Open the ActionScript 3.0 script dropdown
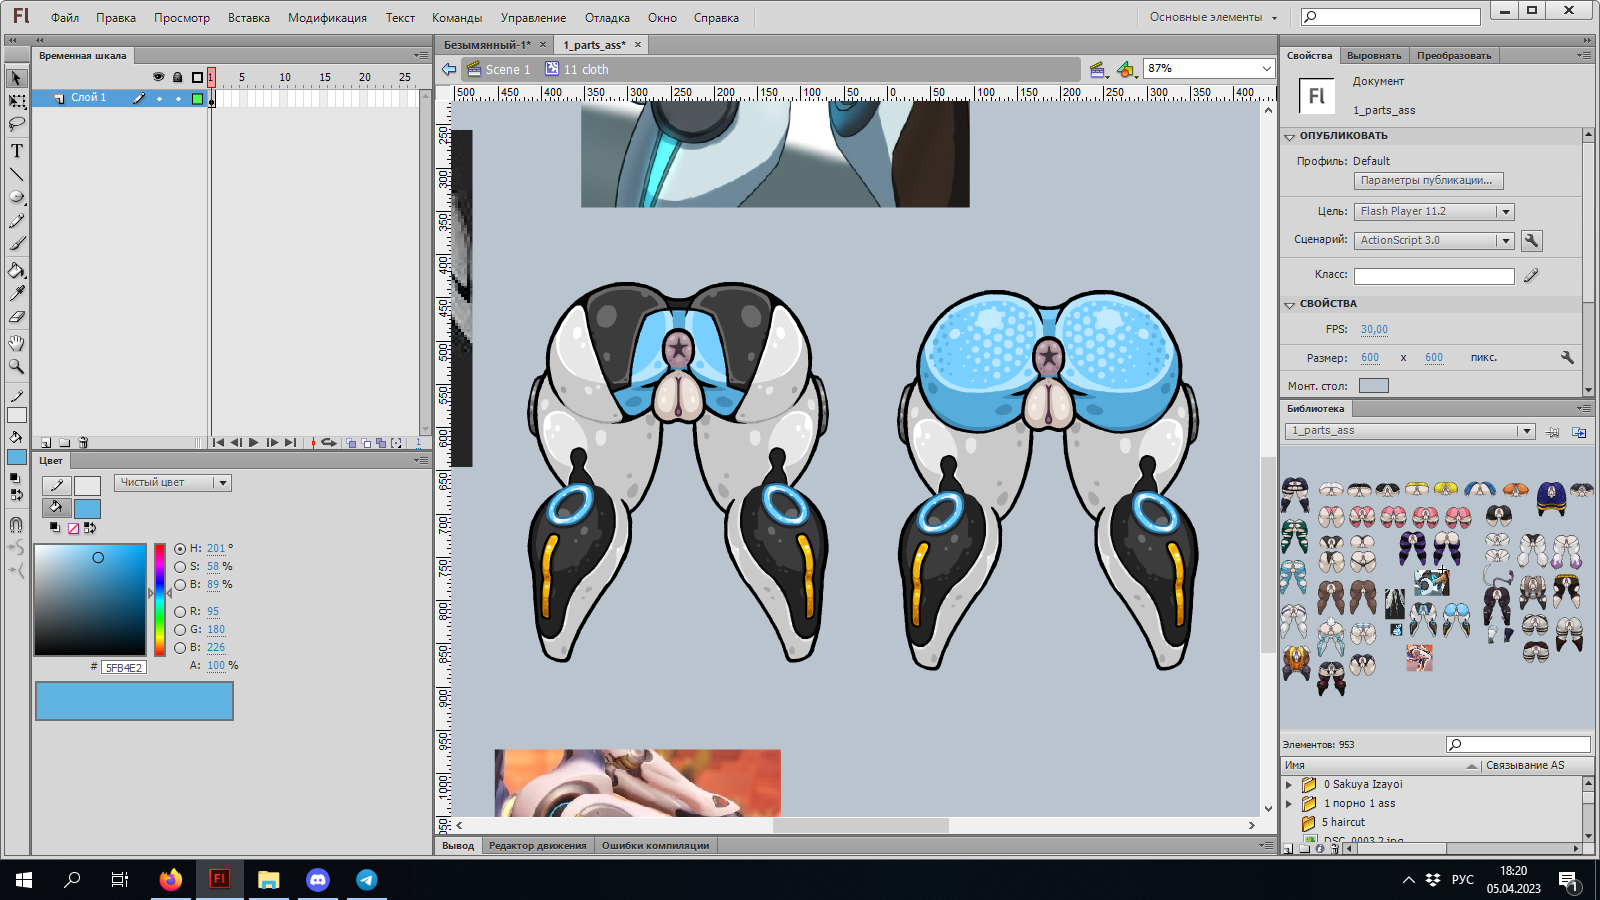Screen dimensions: 1600x900 (1505, 240)
